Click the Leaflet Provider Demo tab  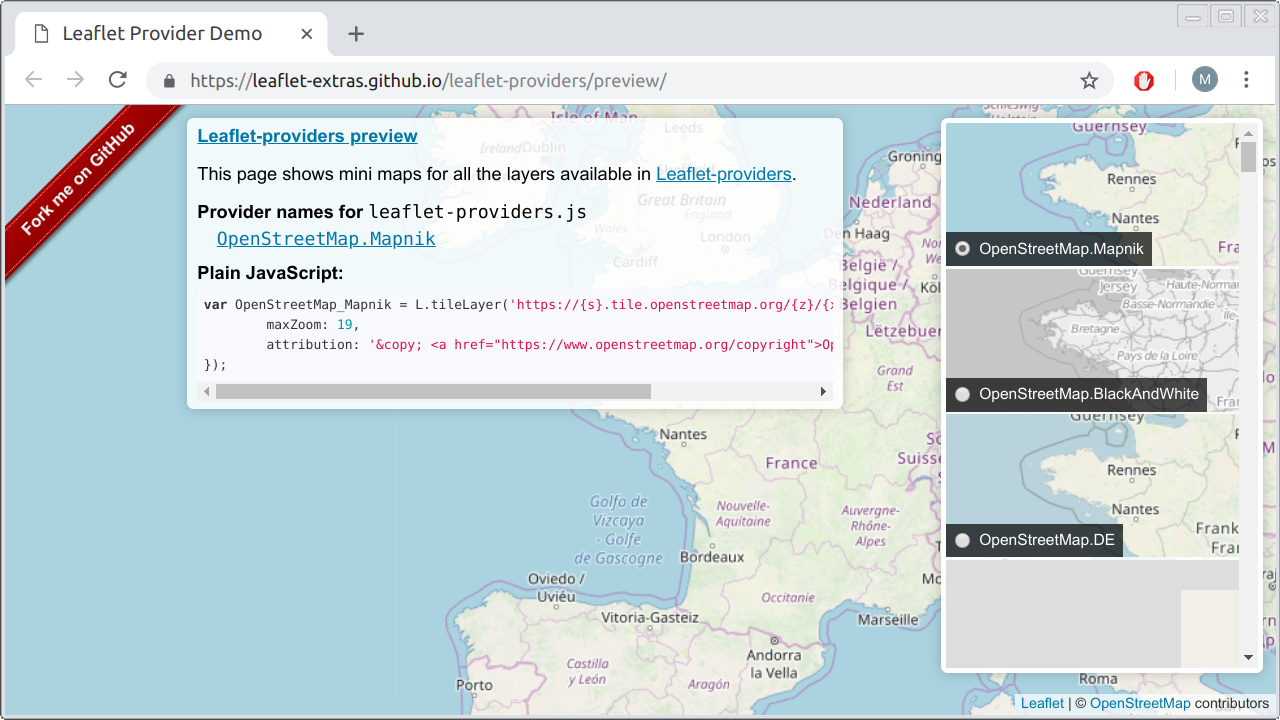(162, 32)
